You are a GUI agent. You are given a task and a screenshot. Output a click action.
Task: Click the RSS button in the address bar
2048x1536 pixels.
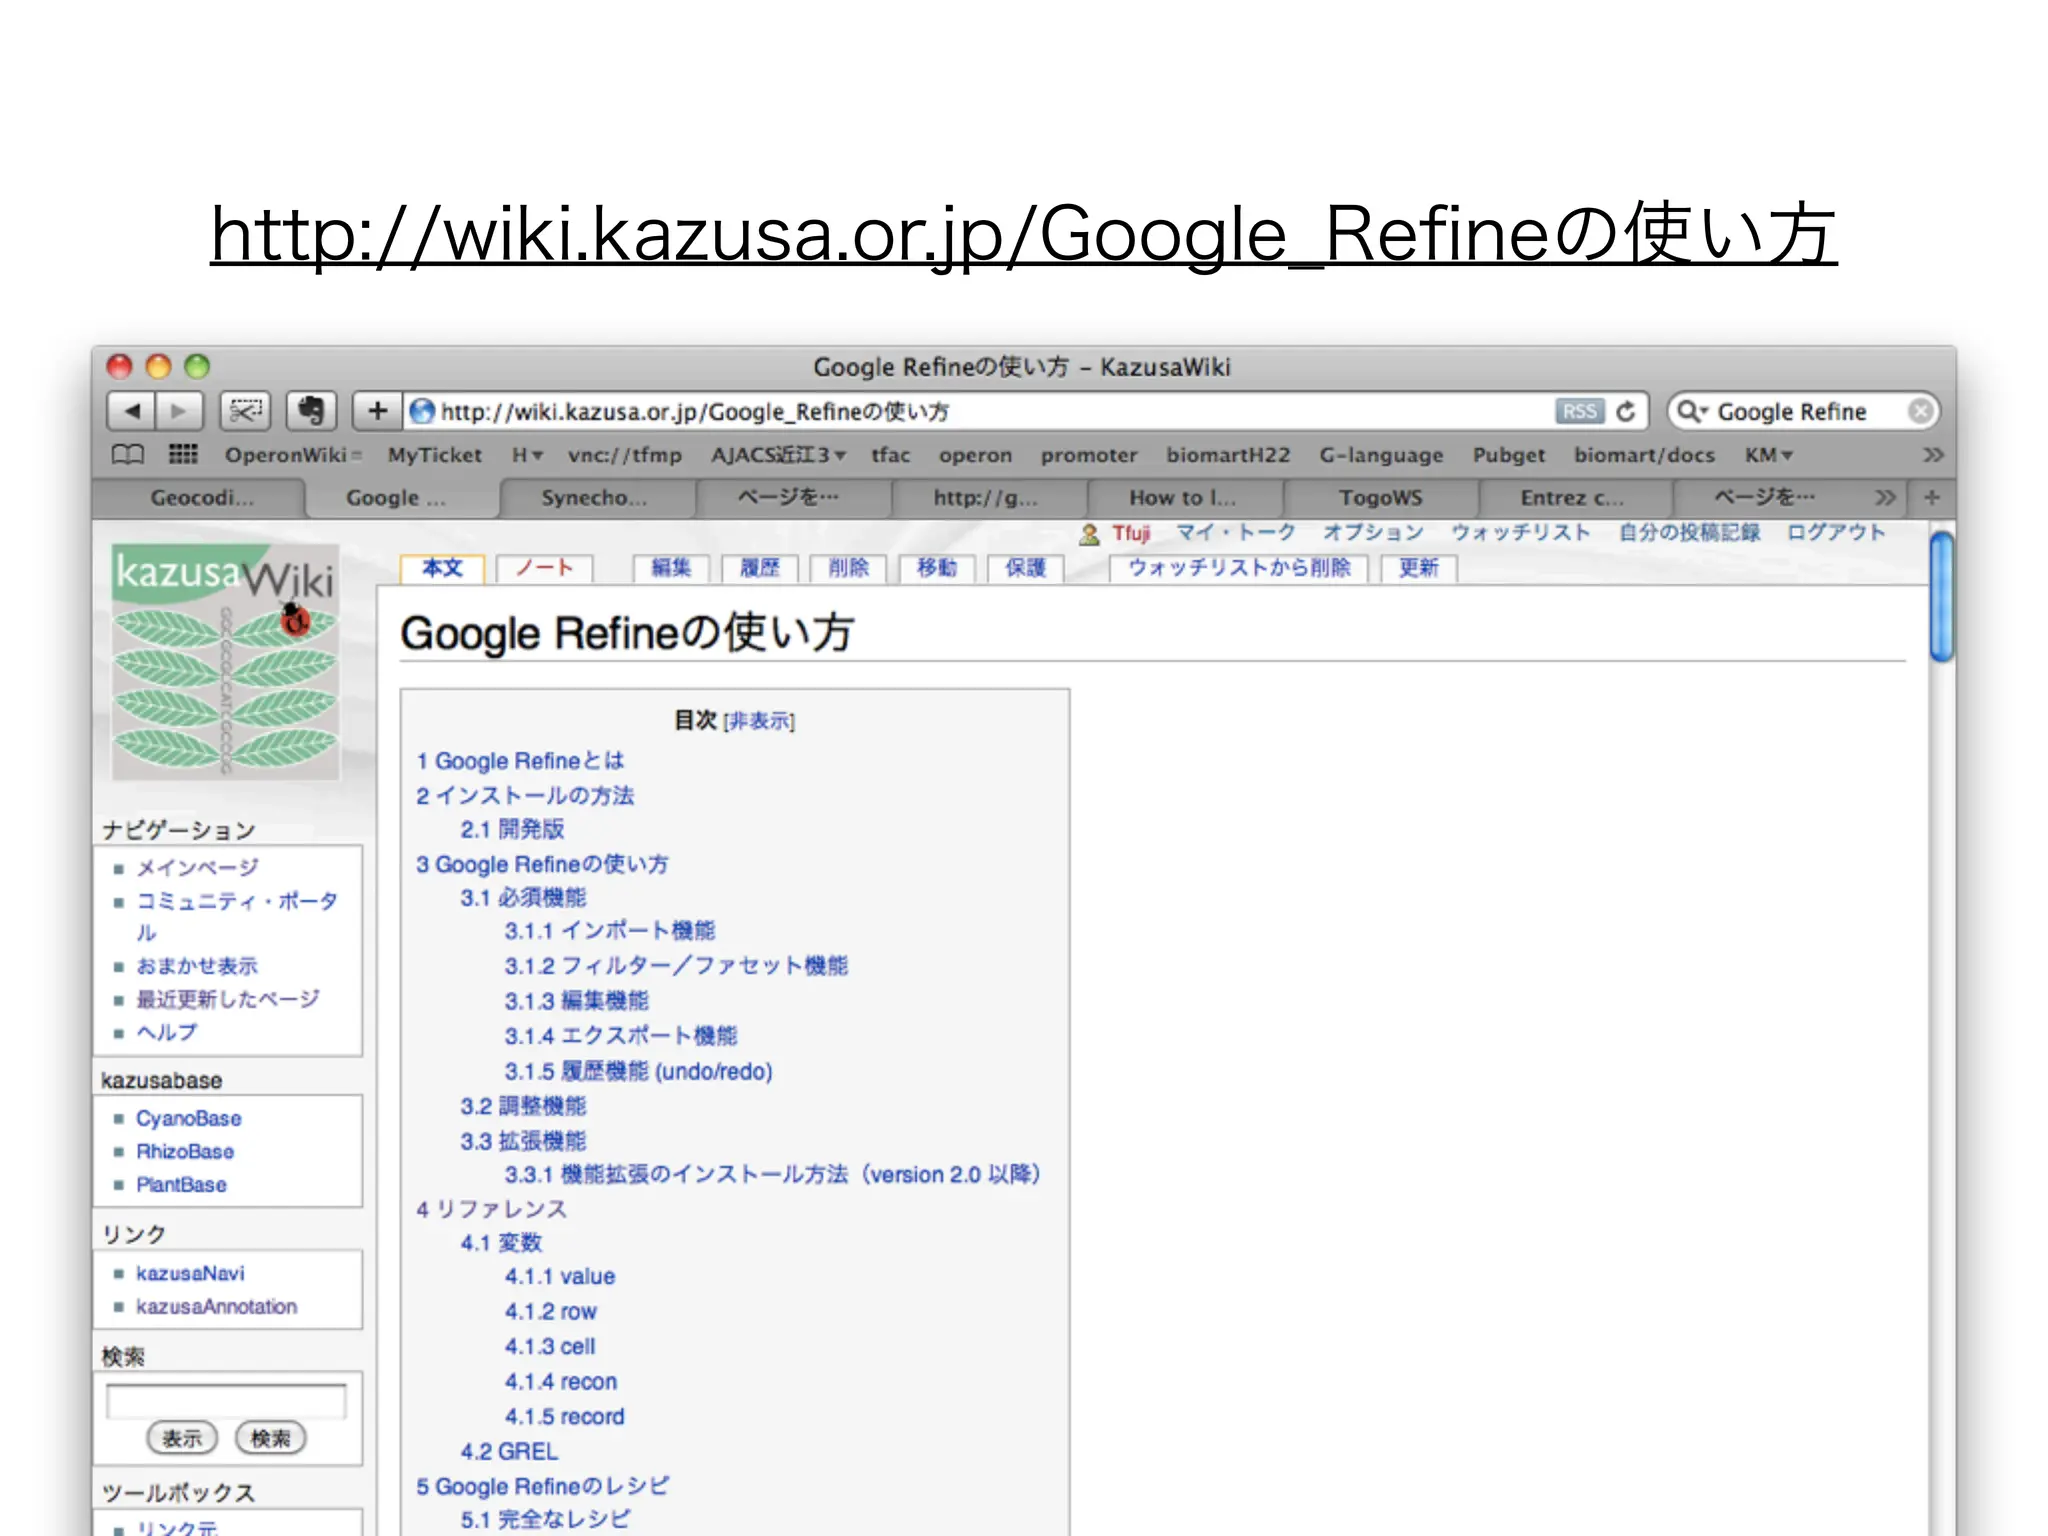click(x=1579, y=411)
